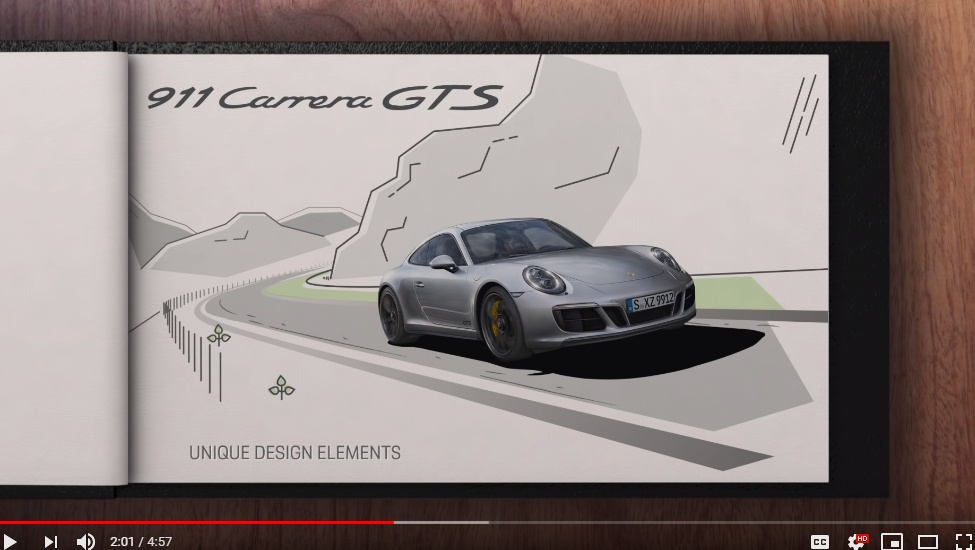Play the paused video

[11, 542]
